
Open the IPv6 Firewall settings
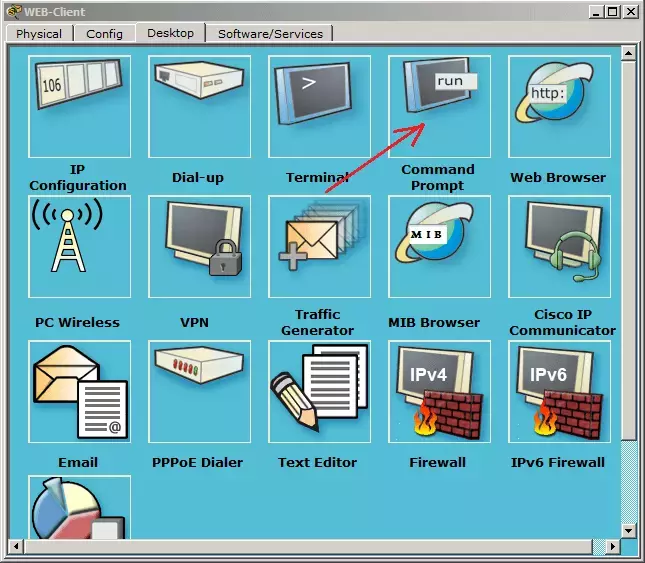(559, 392)
